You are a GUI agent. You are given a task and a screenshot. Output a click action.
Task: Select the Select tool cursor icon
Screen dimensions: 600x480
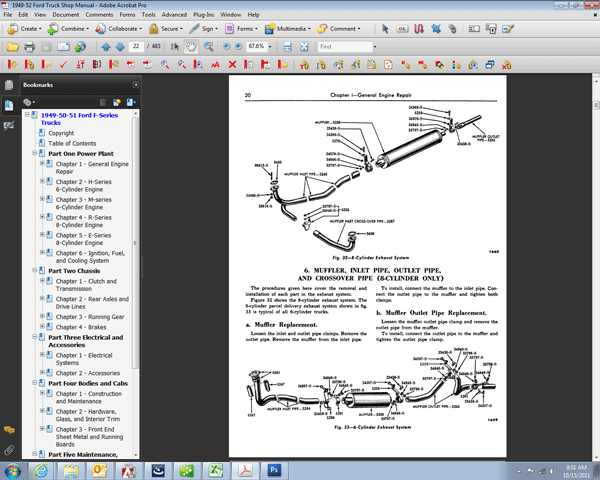175,47
